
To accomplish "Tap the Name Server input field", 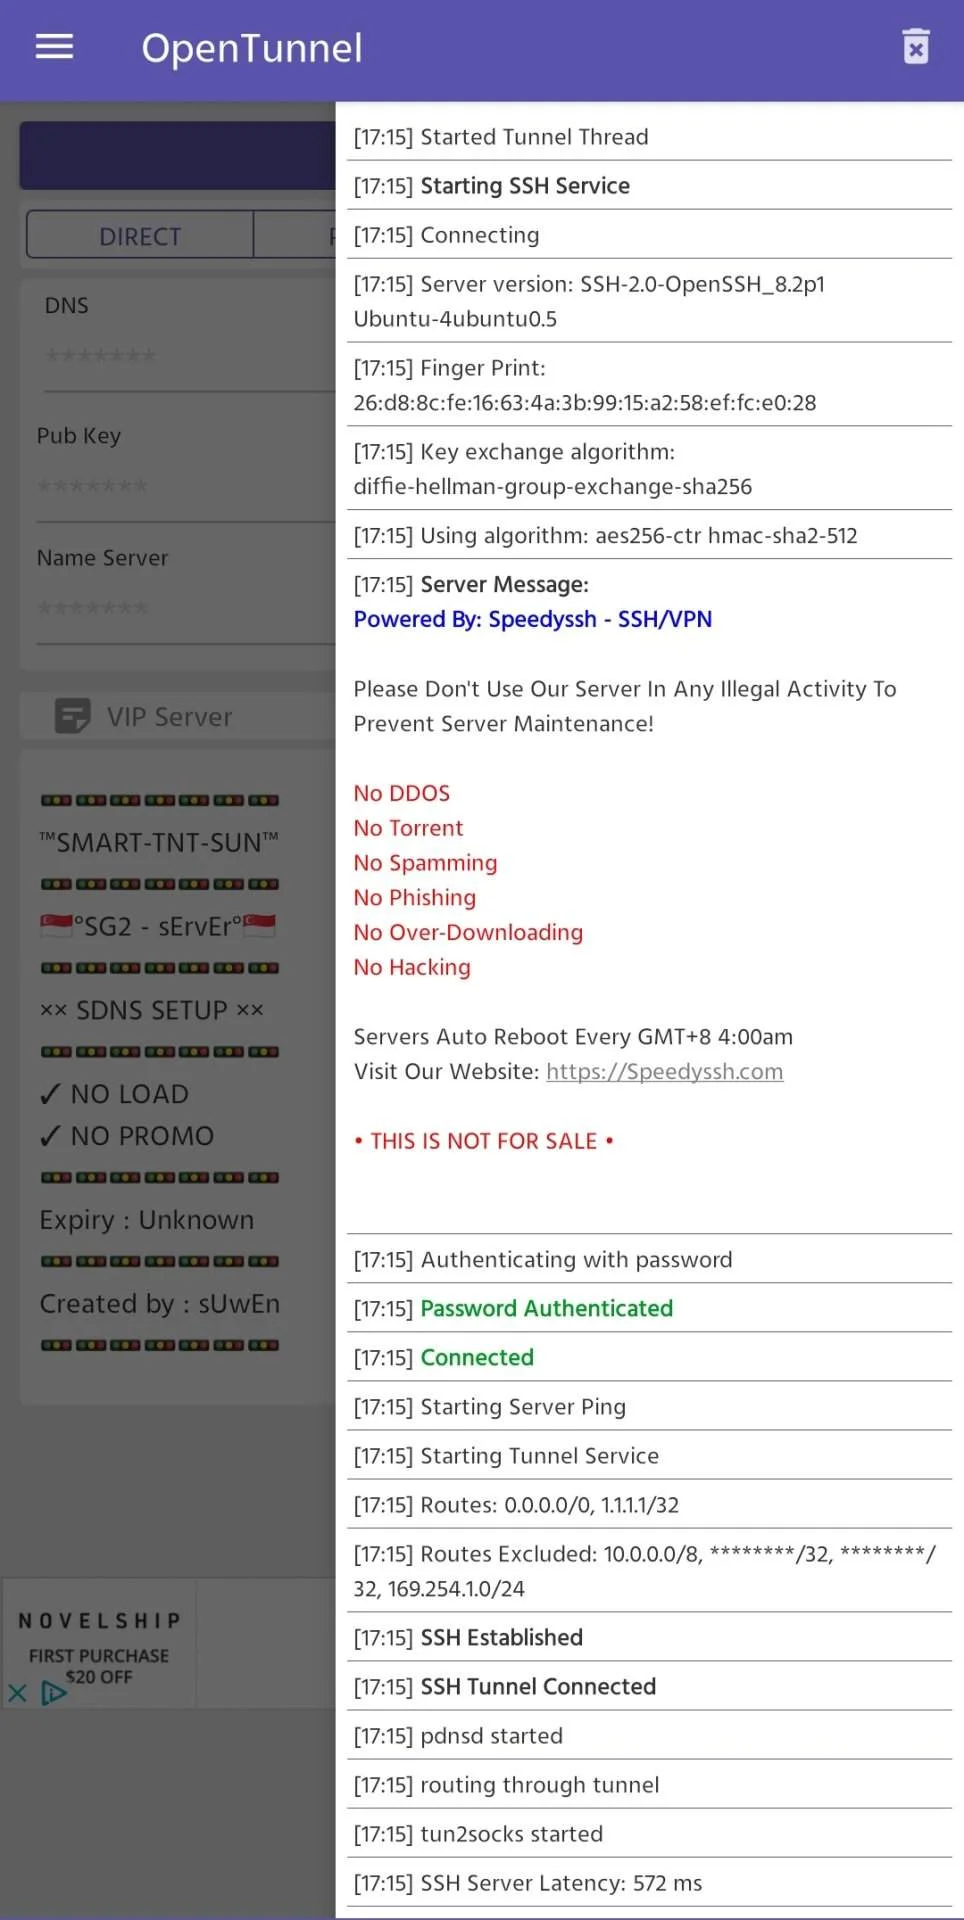I will click(x=186, y=609).
